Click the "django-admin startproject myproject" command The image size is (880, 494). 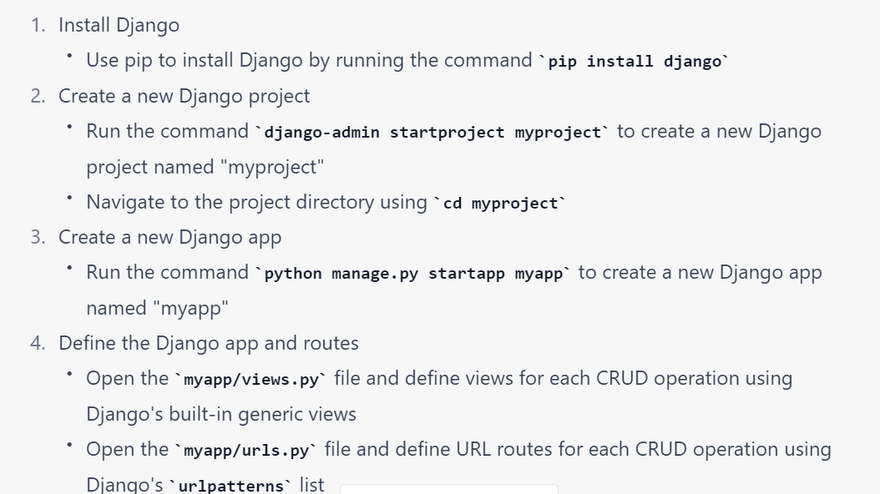point(432,133)
